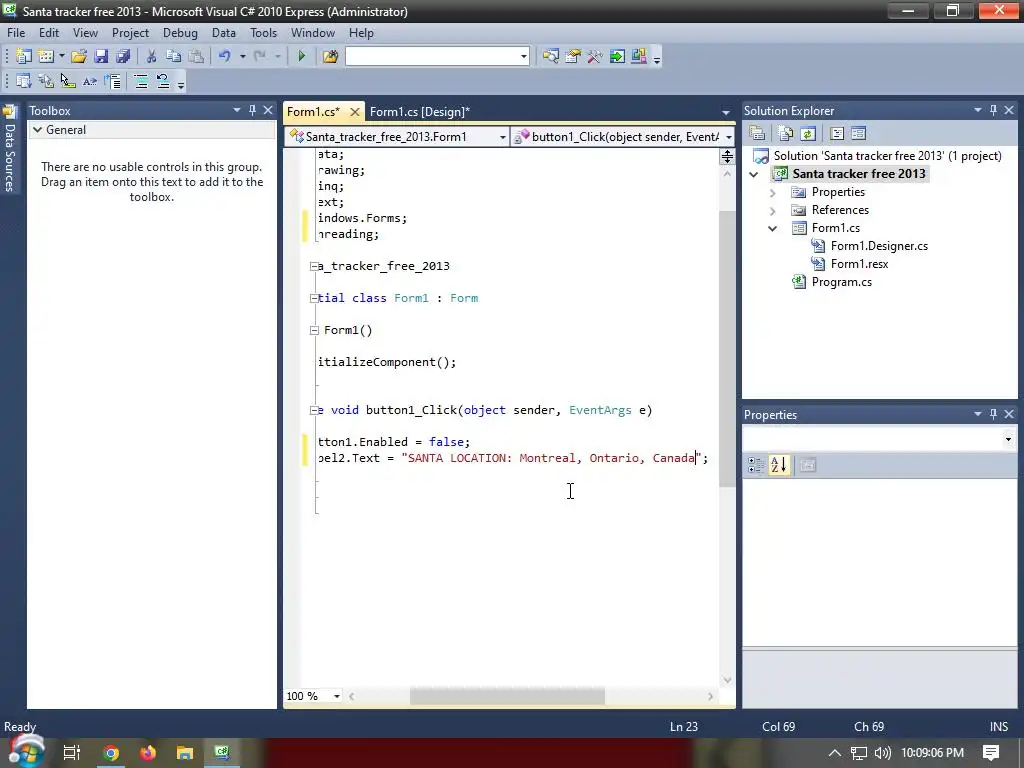Select Form1.Designer.cs in Solution Explorer
Screen dimensions: 1024x768
[879, 246]
